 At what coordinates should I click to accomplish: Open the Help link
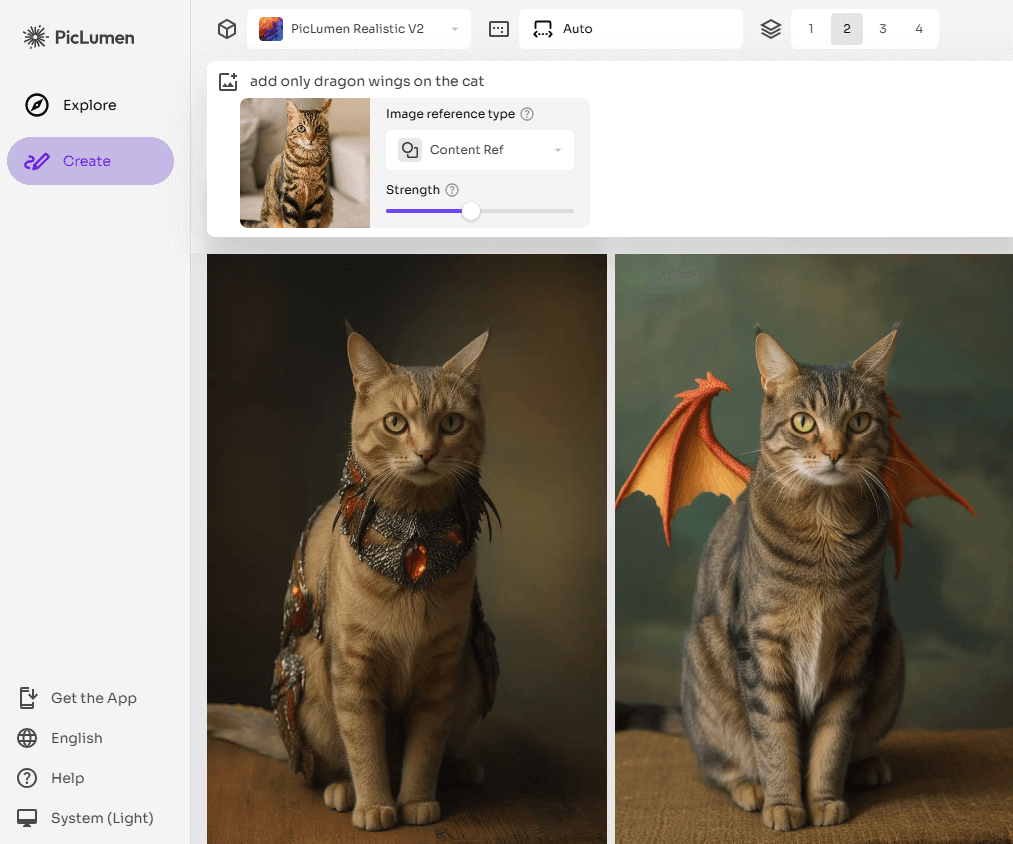coord(67,778)
